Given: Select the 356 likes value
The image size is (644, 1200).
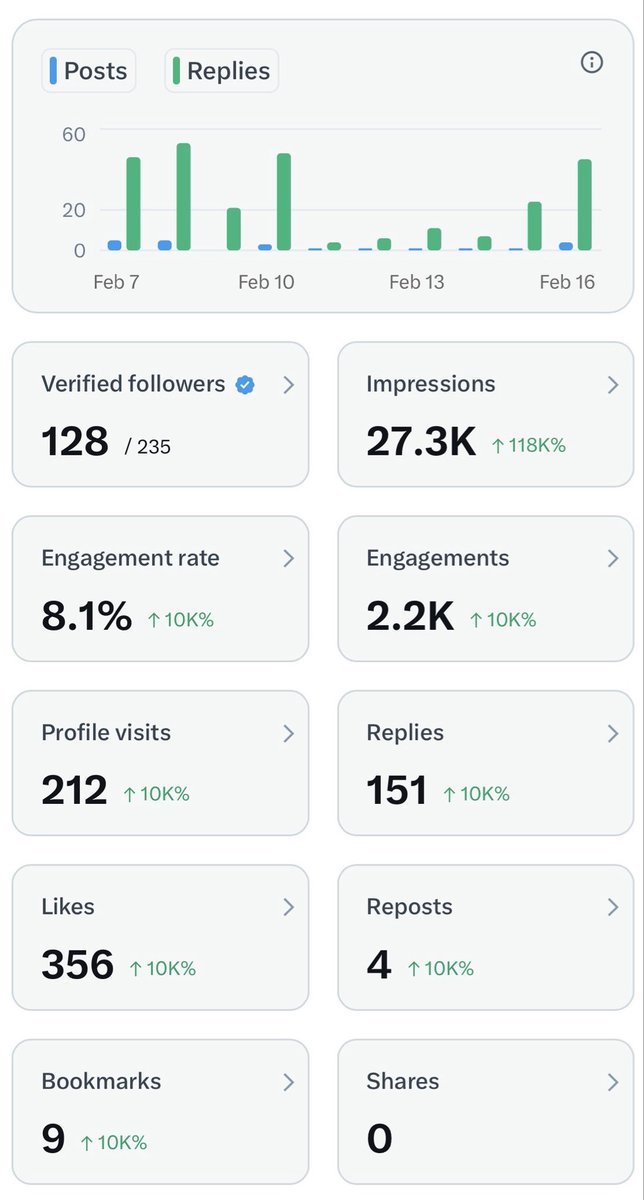Looking at the screenshot, I should (78, 964).
